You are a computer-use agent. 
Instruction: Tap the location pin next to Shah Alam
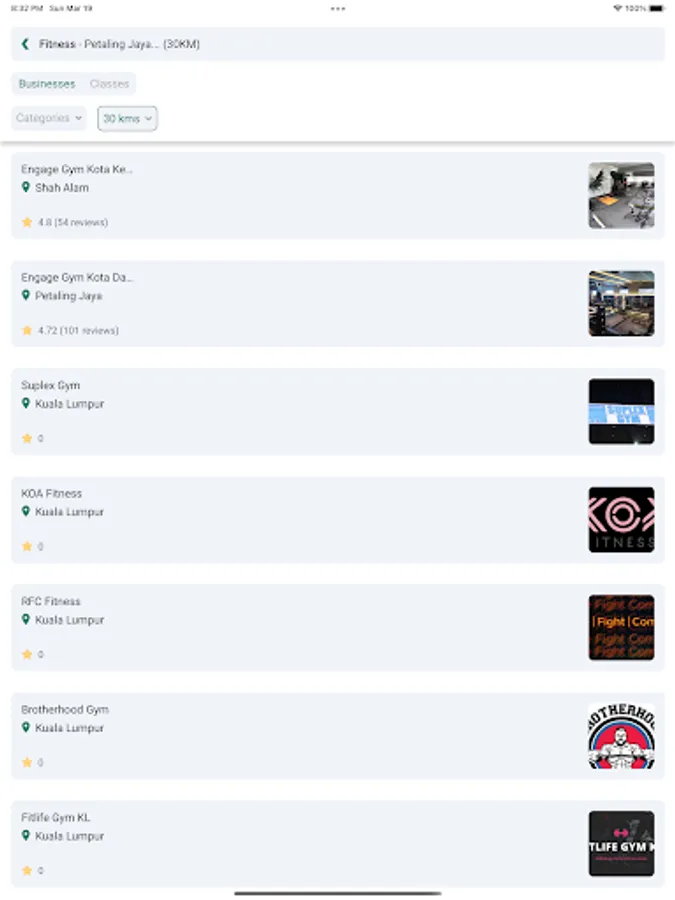pyautogui.click(x=26, y=187)
